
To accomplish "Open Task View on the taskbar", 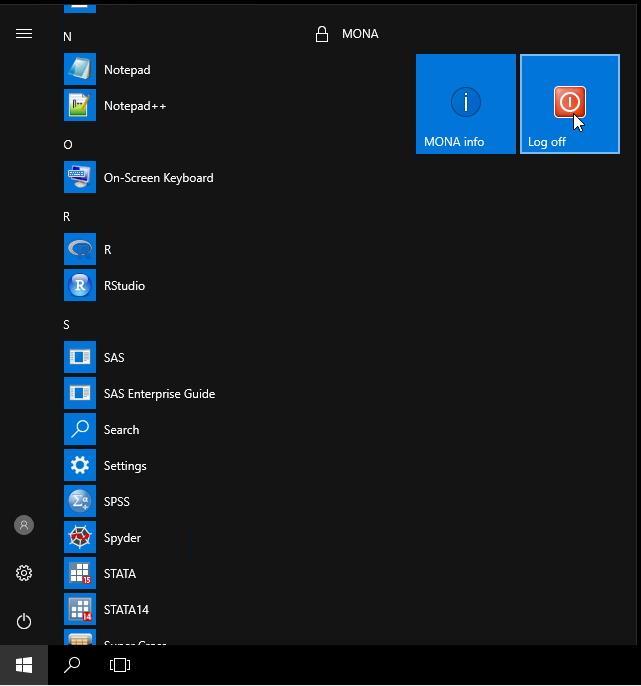I will tap(120, 665).
